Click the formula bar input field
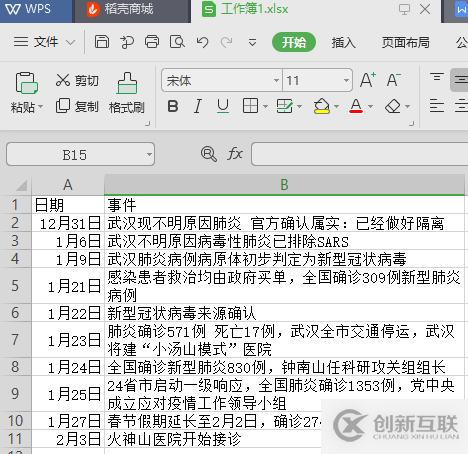The height and width of the screenshot is (454, 468). 359,154
